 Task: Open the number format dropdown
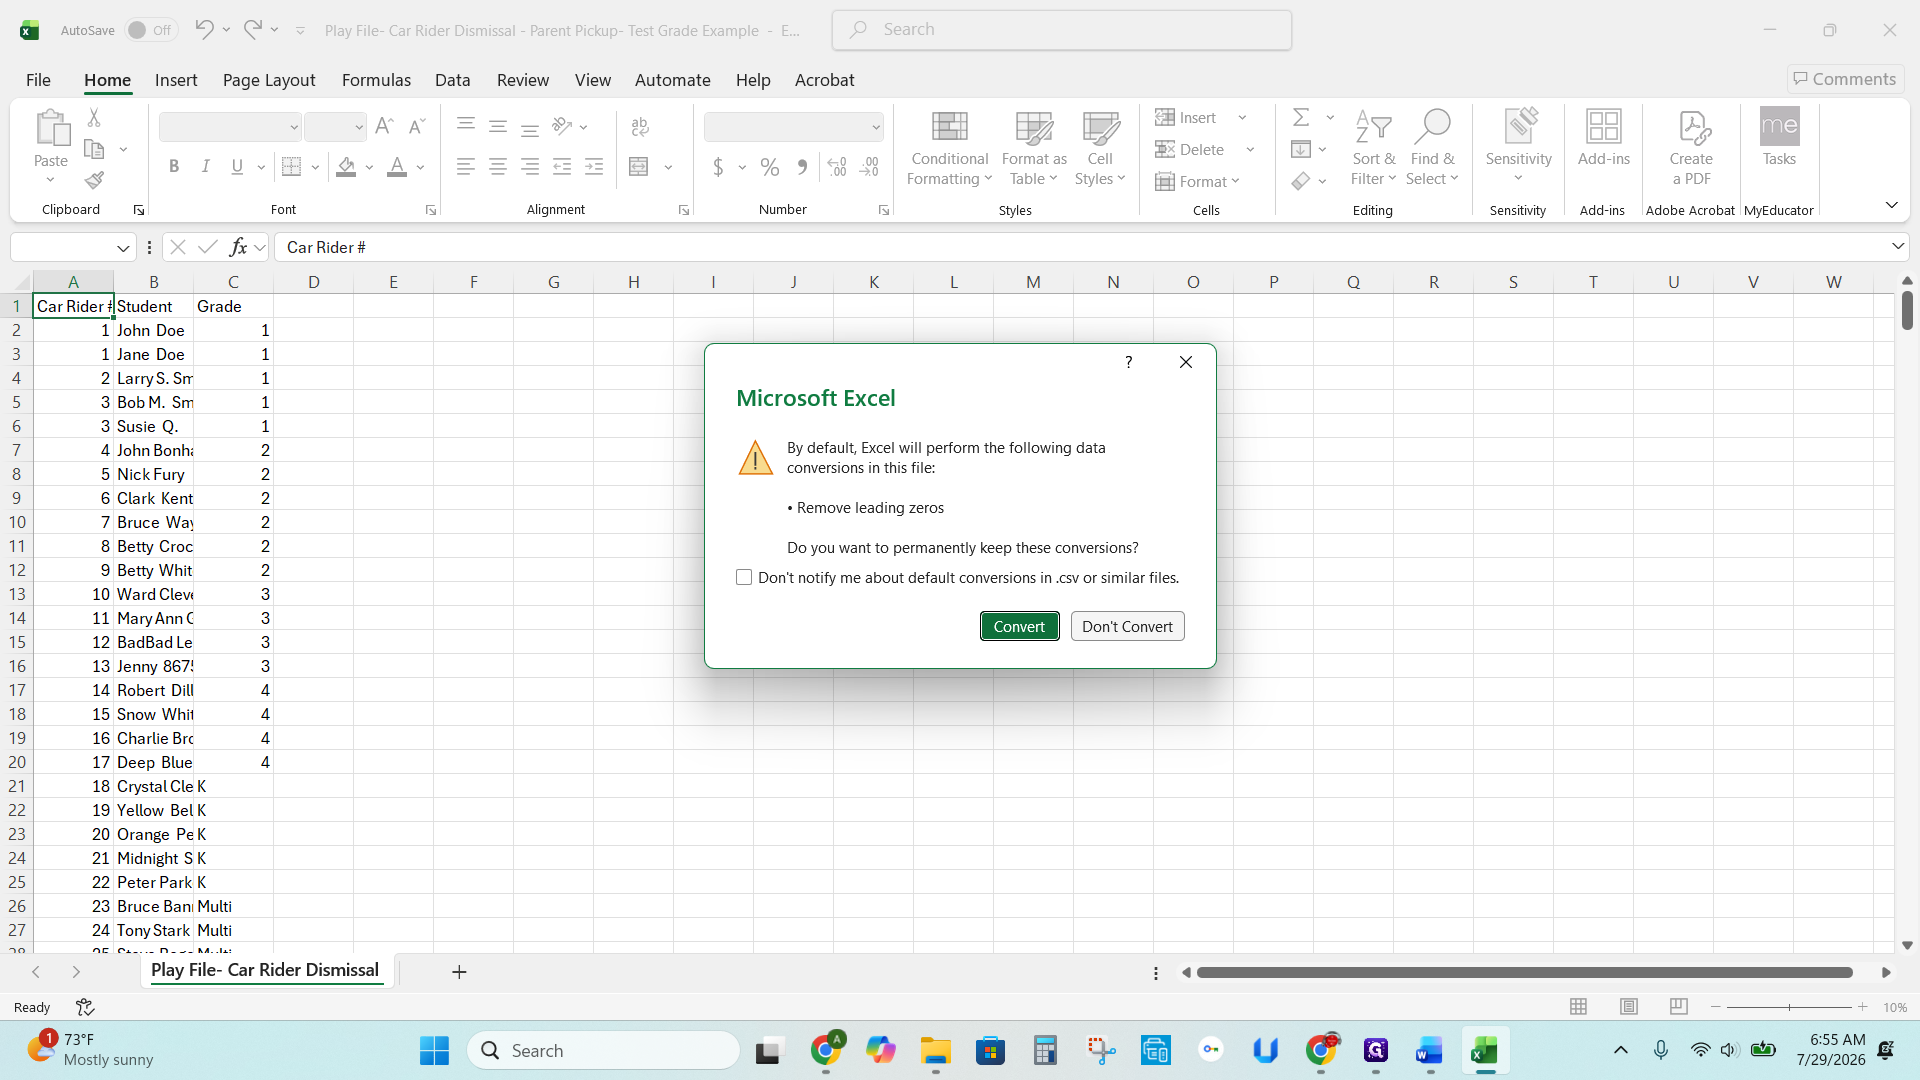[x=876, y=127]
